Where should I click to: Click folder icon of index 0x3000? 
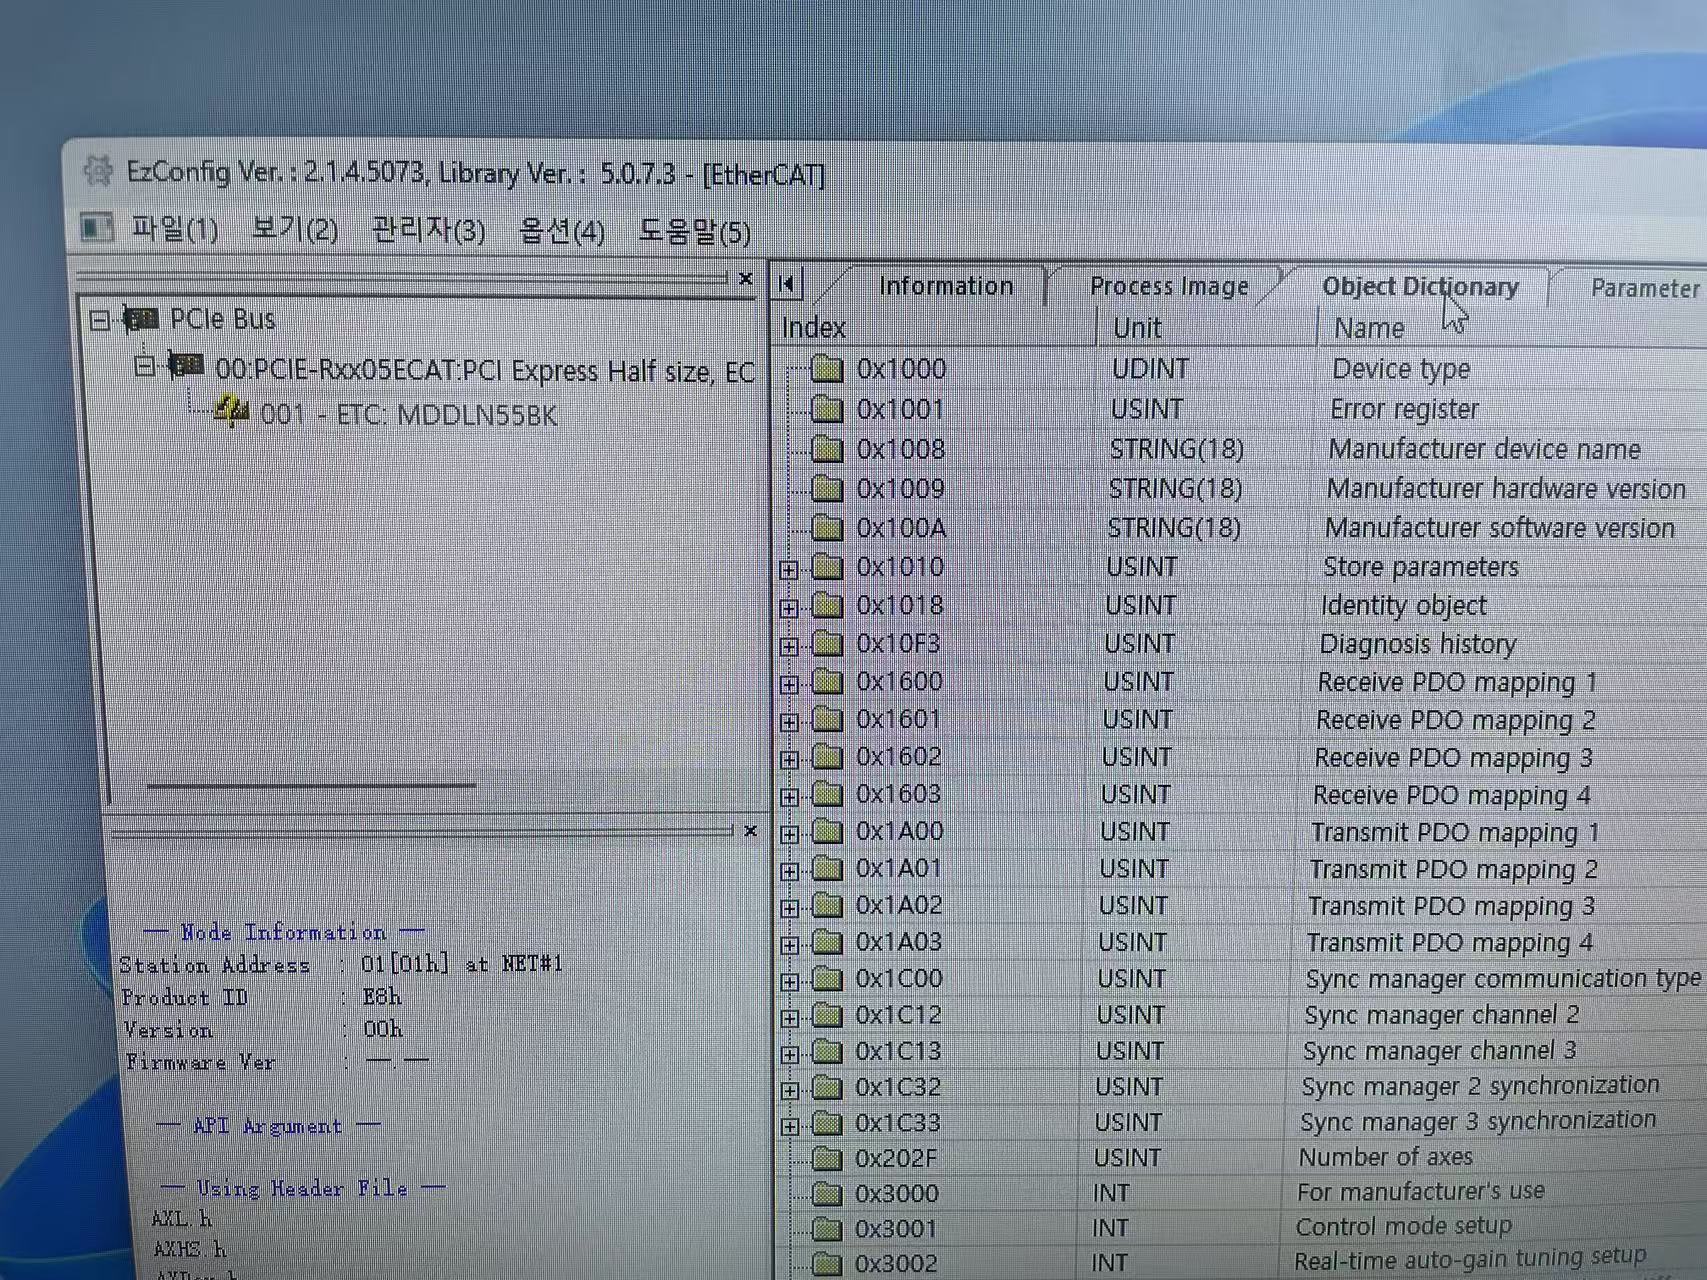pos(827,1194)
